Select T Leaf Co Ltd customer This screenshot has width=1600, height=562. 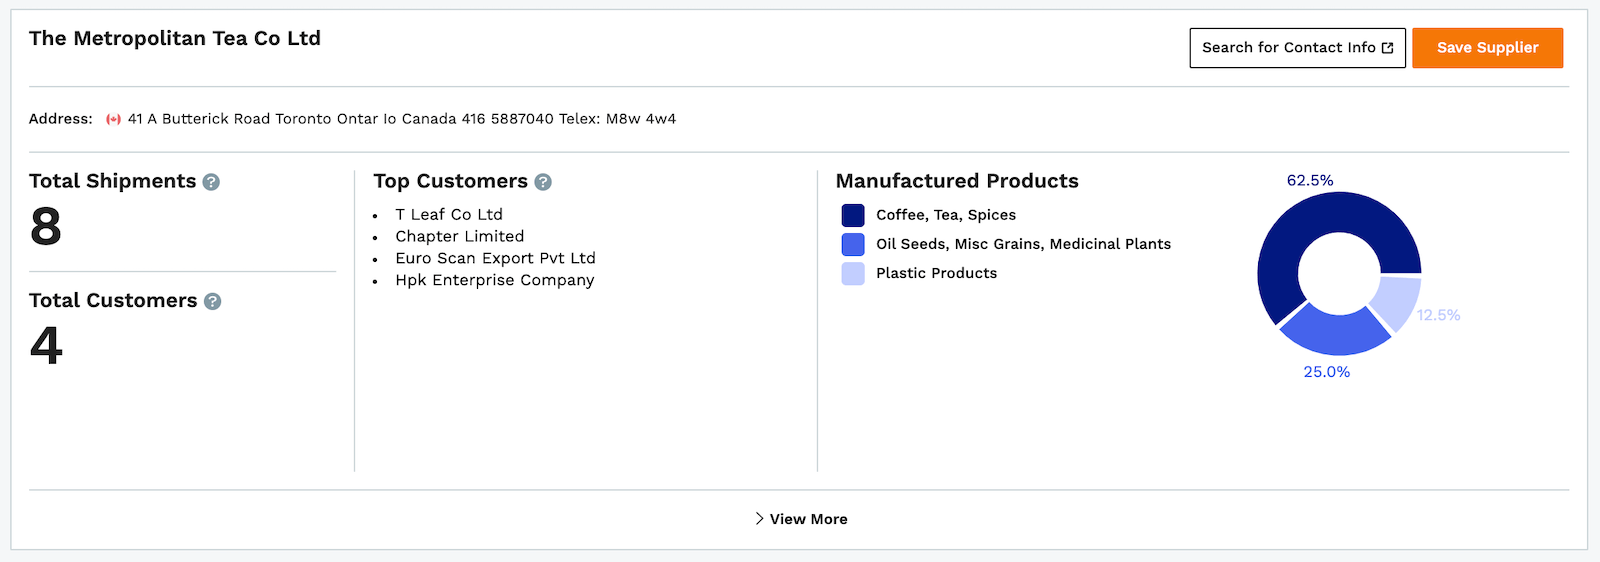click(x=449, y=214)
